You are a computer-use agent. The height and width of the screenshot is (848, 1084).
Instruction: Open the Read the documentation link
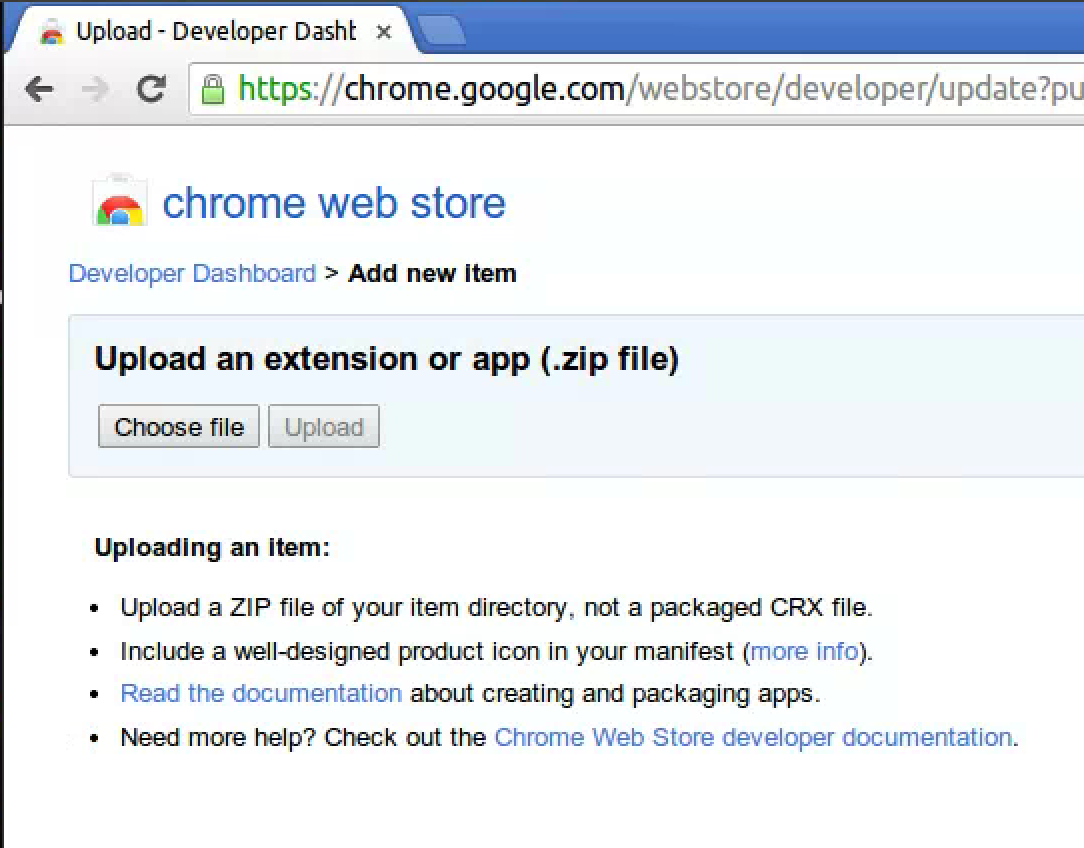(x=261, y=693)
